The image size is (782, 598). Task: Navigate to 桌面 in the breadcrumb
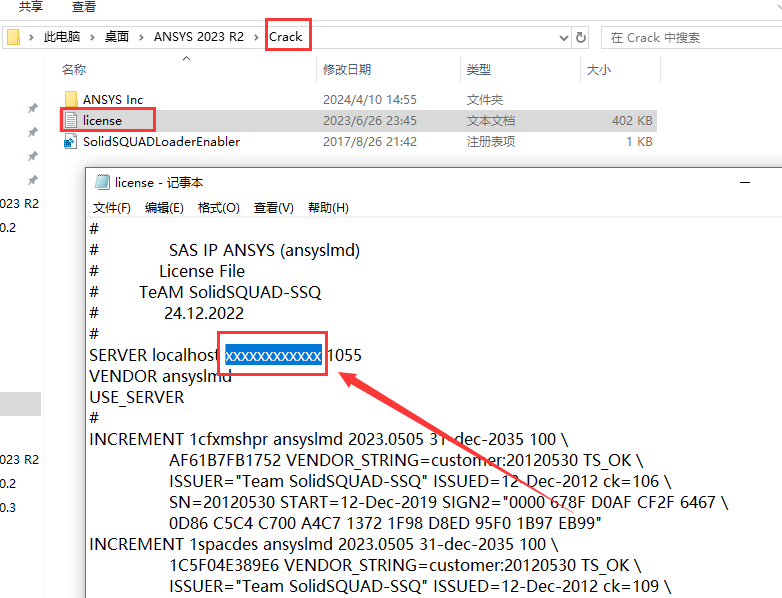117,37
